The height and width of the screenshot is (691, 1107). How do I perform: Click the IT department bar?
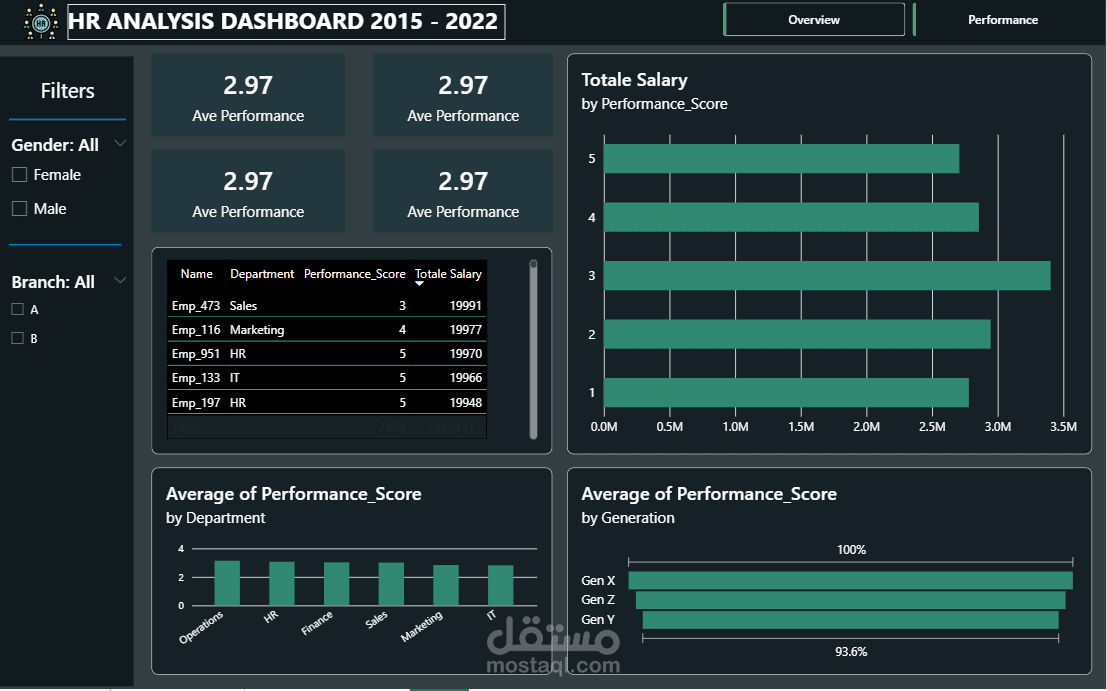tap(501, 585)
